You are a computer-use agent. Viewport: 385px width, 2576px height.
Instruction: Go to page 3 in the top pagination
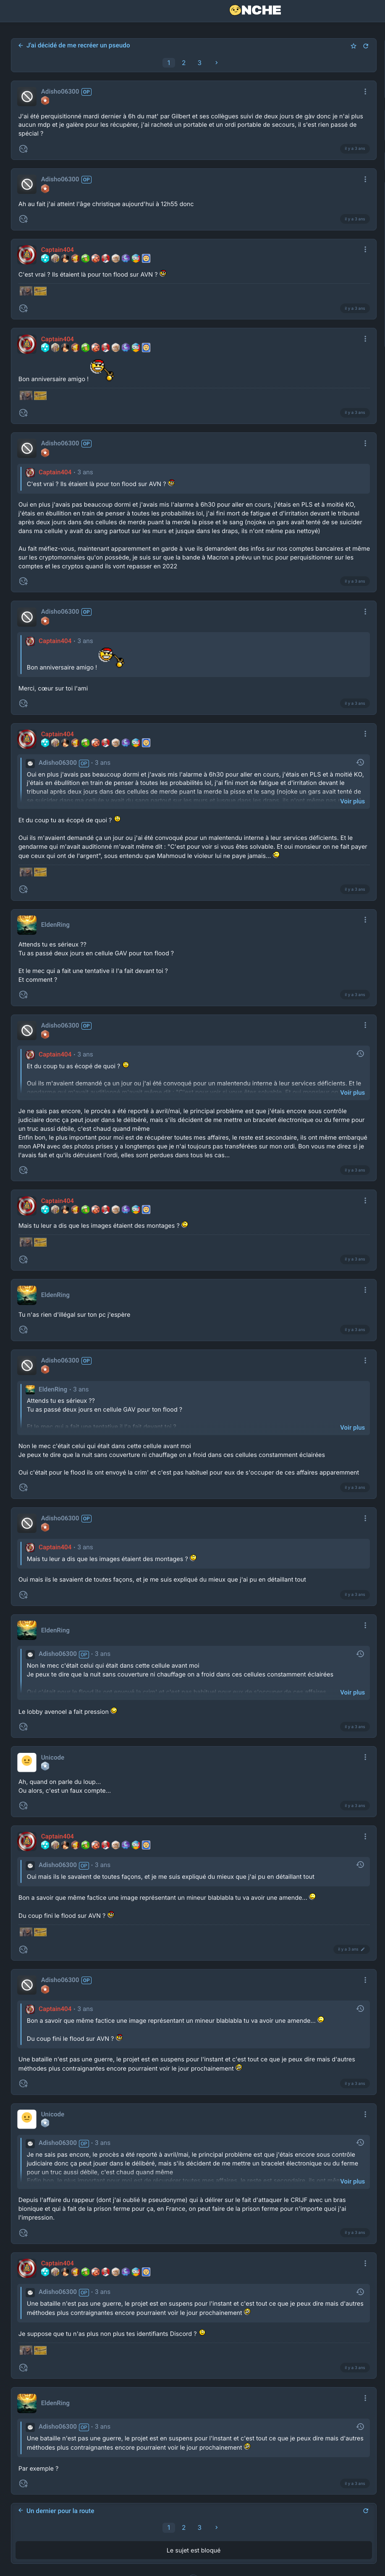click(x=199, y=63)
